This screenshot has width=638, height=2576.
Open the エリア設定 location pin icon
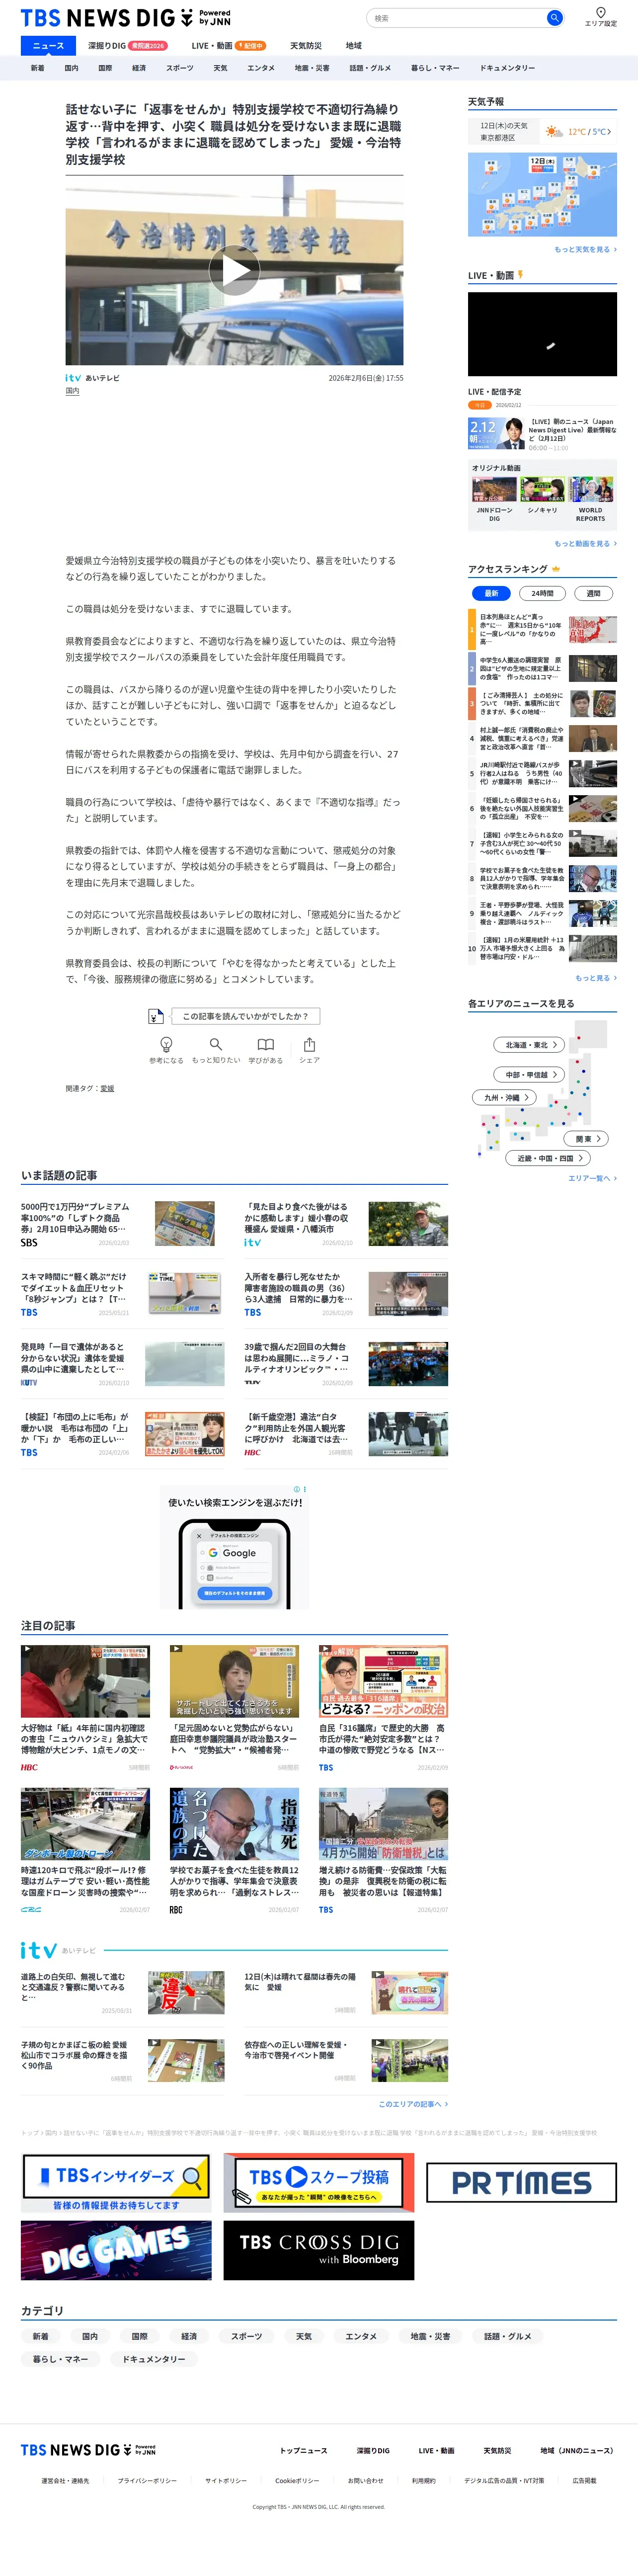coord(600,13)
